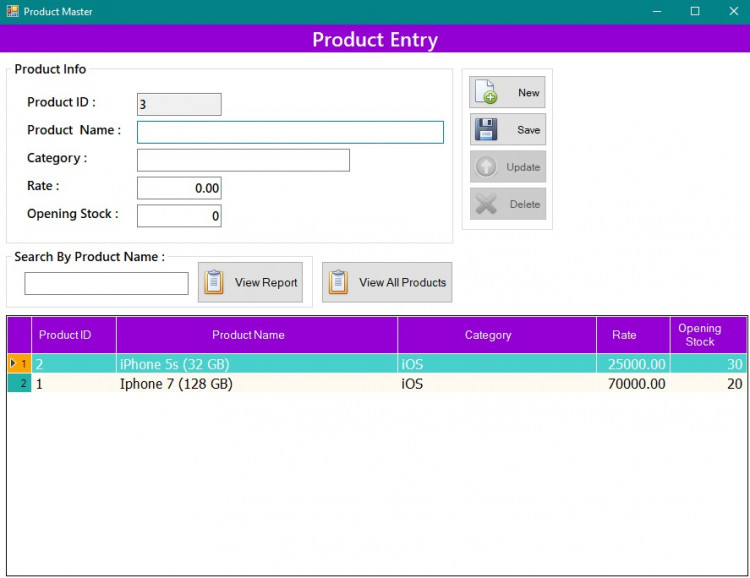Click the Rate input field

[x=179, y=188]
